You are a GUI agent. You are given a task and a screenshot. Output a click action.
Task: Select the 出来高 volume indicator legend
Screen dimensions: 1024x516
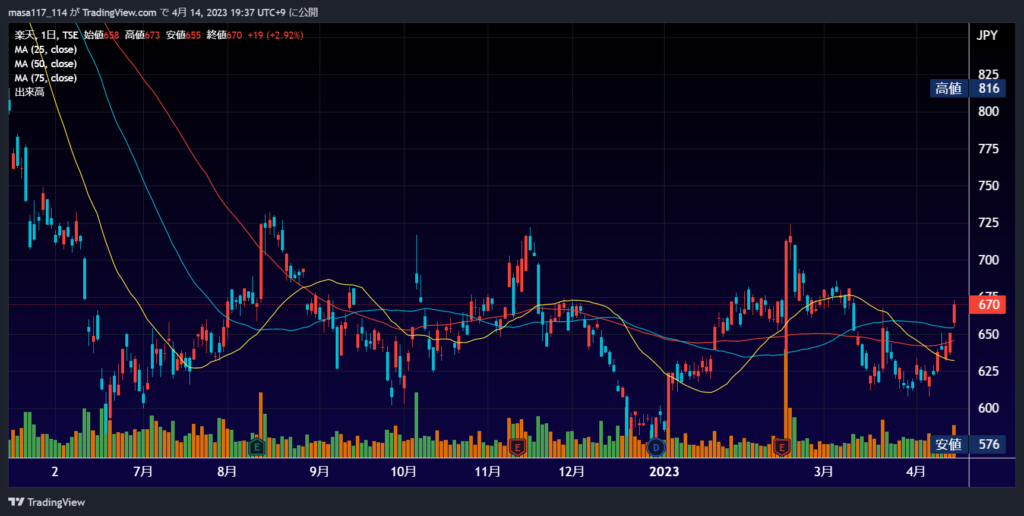tap(29, 92)
